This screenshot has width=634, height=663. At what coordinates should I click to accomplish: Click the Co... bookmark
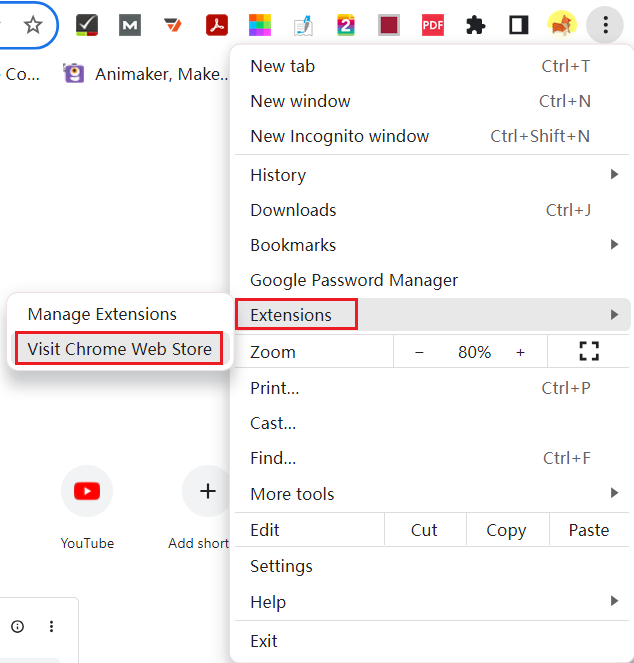coord(20,74)
